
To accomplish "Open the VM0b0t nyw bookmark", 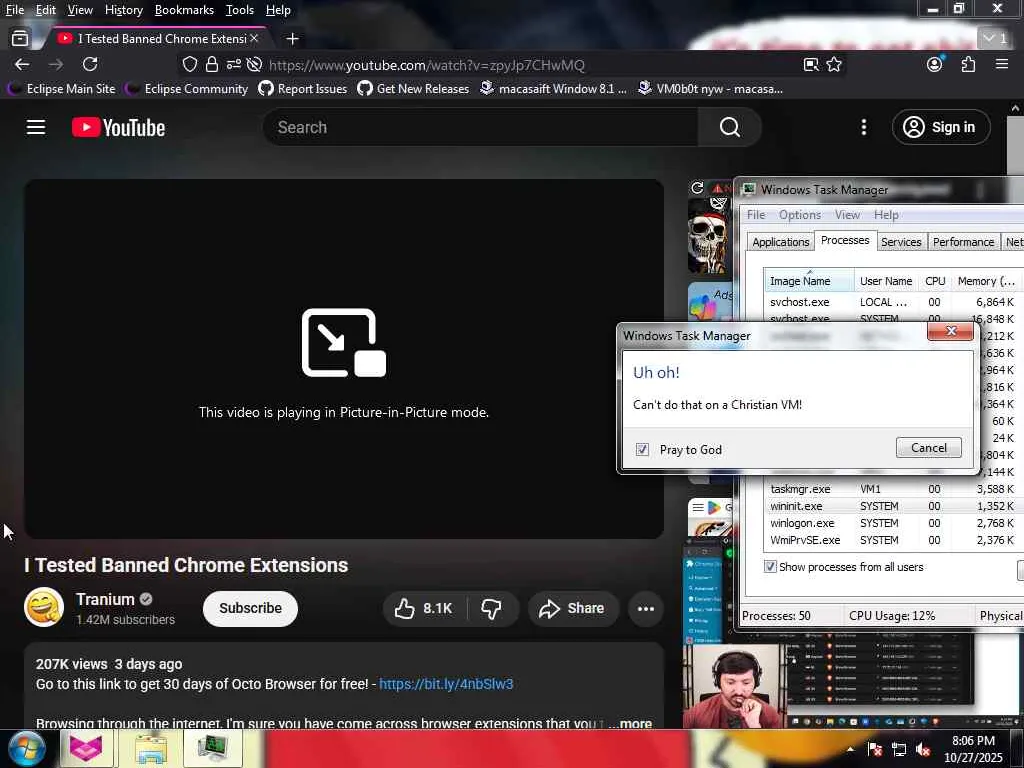I will pyautogui.click(x=711, y=88).
